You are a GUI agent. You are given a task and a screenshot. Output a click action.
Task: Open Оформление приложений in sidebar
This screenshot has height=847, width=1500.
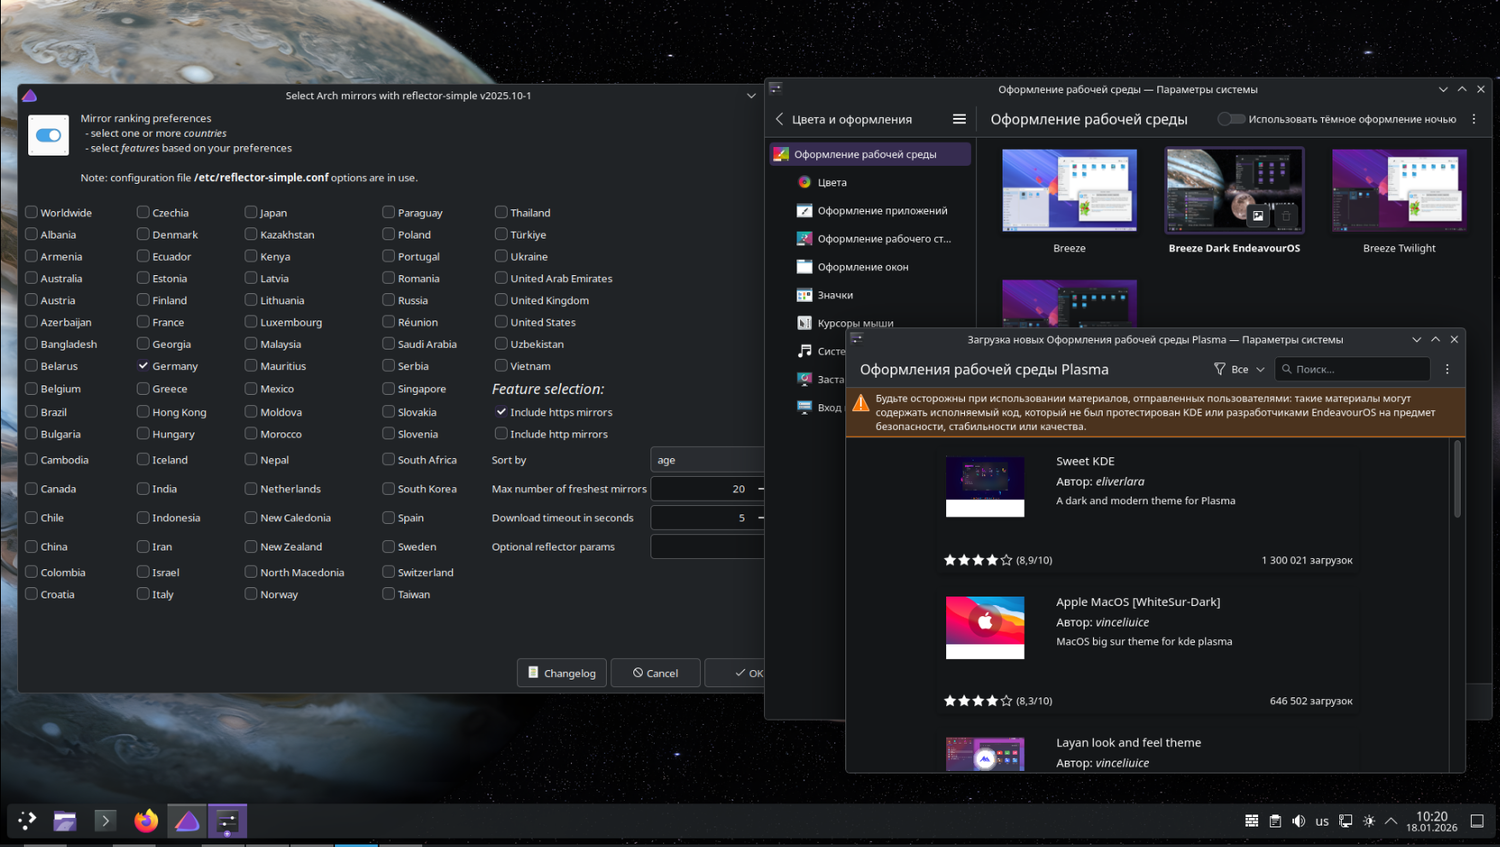click(x=869, y=211)
